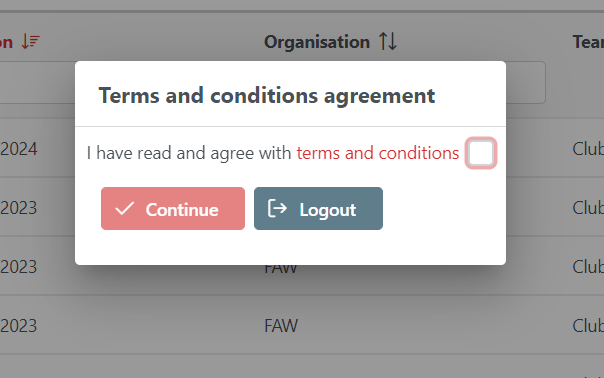Click the checkmark icon inside Continue
This screenshot has width=604, height=378.
[x=124, y=209]
